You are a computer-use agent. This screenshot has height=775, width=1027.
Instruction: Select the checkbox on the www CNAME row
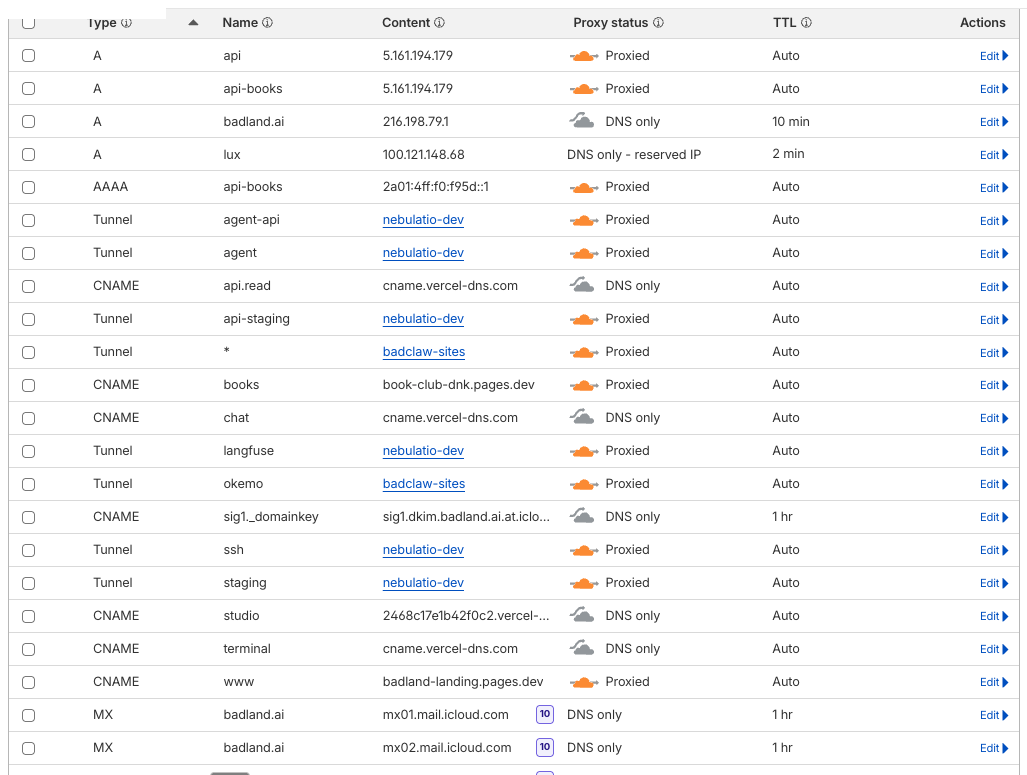28,682
